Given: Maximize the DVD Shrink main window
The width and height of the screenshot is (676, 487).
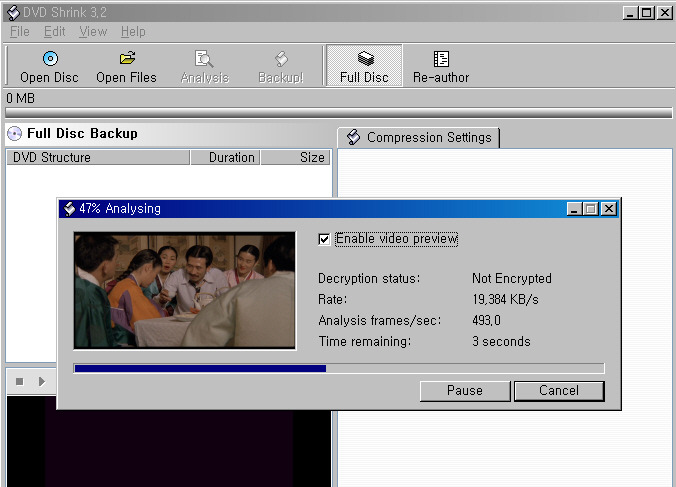Looking at the screenshot, I should pyautogui.click(x=647, y=13).
